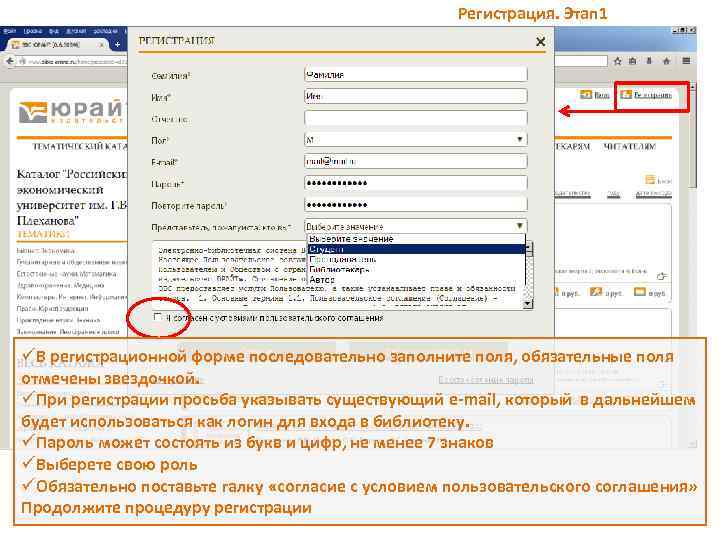Screen dimensions: 720x540
Task: Open Гуманитарные и общественные науки topic
Action: coord(72,262)
